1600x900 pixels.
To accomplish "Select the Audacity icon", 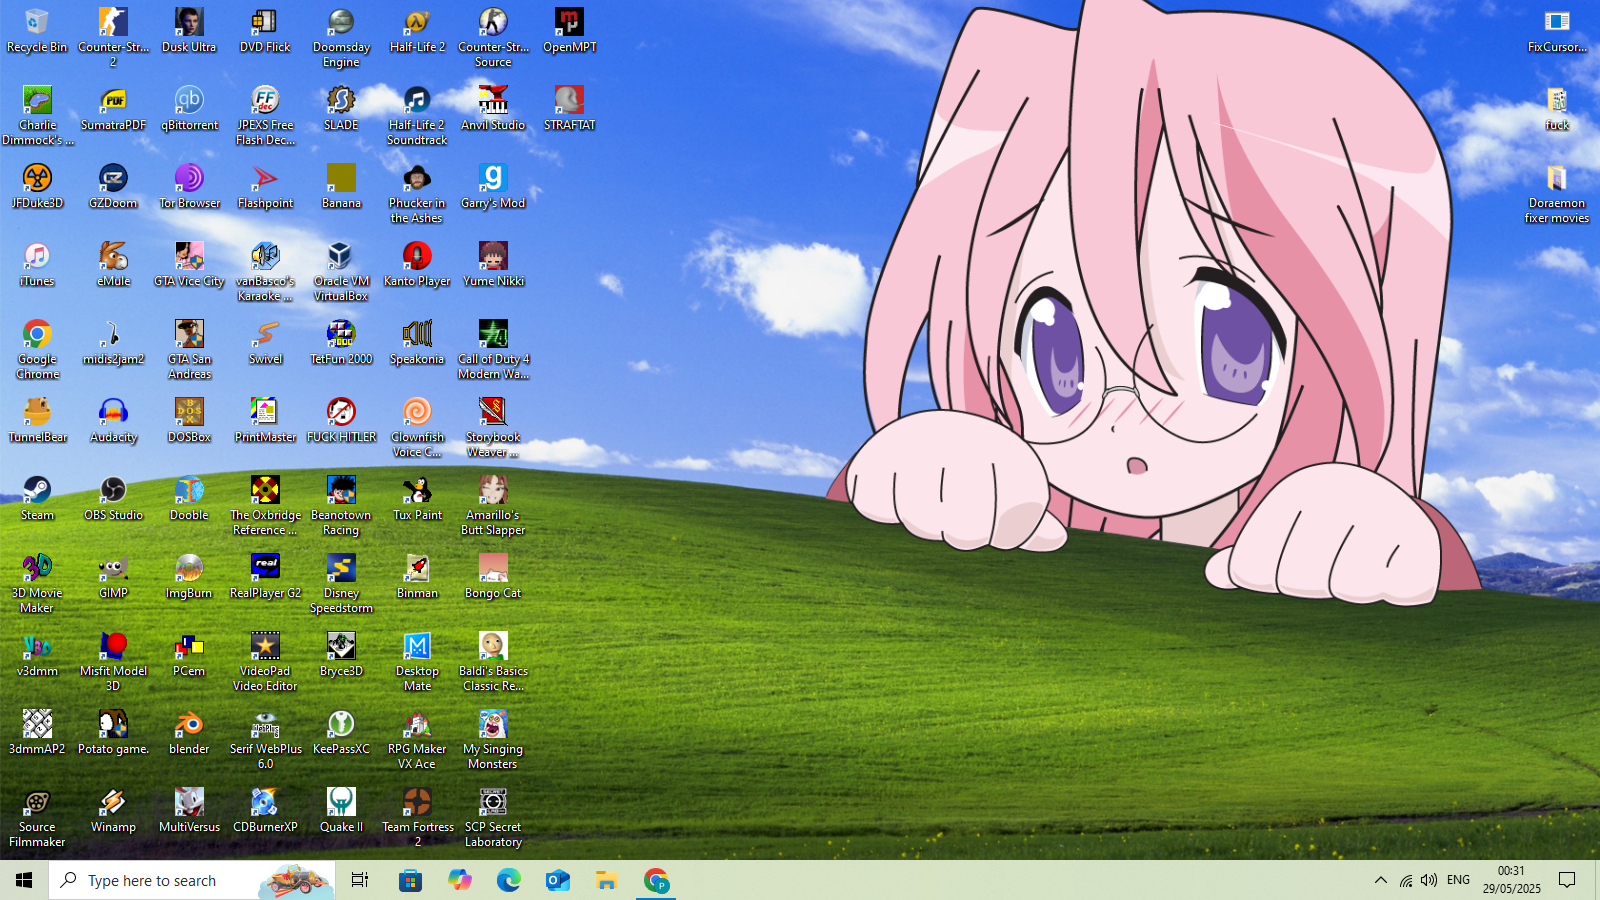I will point(113,421).
